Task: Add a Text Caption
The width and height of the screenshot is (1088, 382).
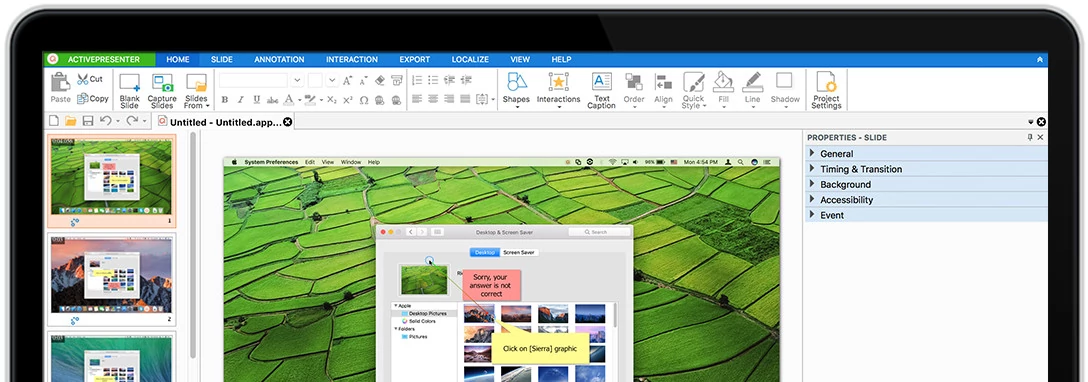Action: (602, 90)
